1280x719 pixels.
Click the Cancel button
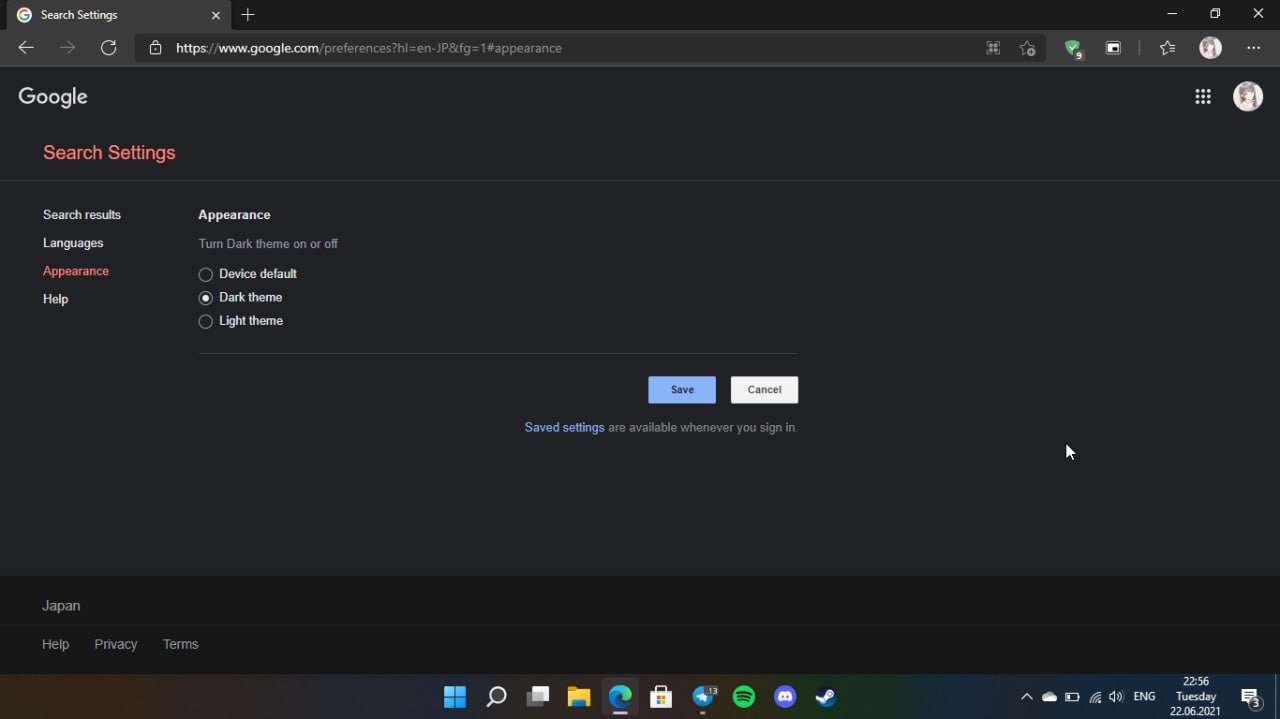tap(764, 390)
